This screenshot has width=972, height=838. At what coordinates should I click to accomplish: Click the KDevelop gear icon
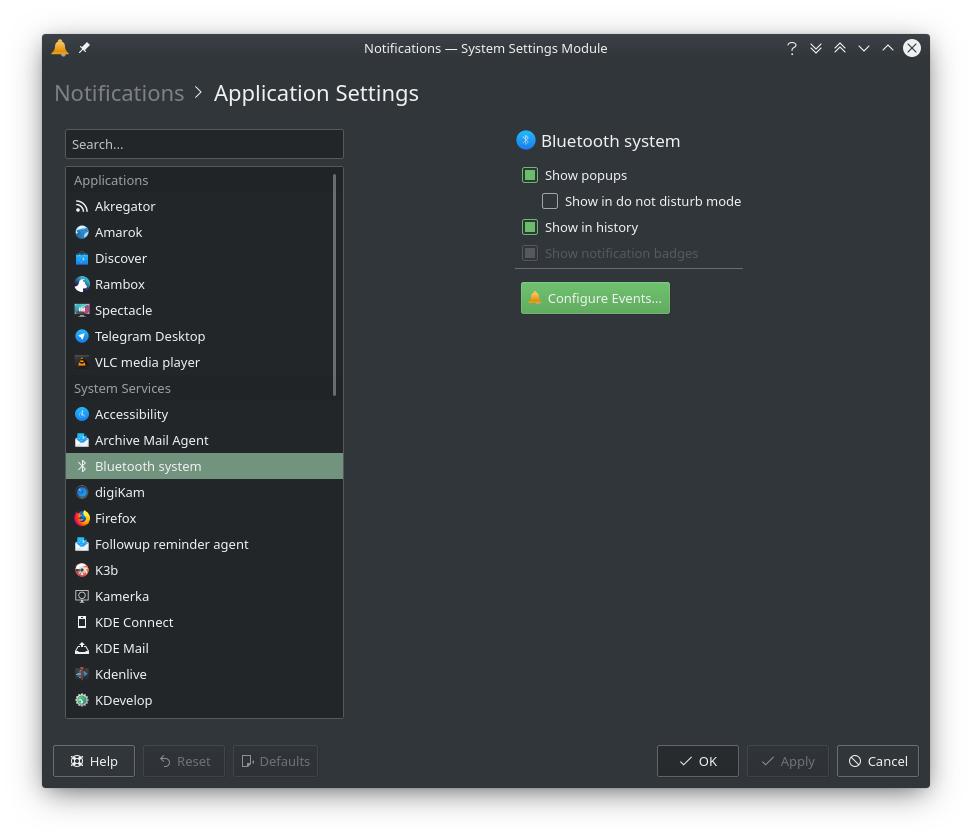pyautogui.click(x=82, y=701)
